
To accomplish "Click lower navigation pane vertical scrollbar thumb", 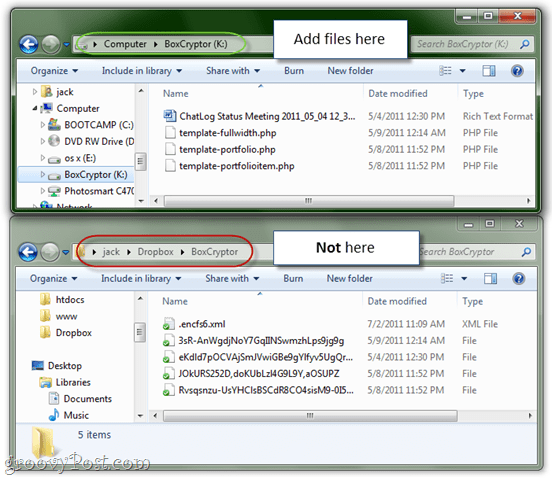I will click(x=140, y=332).
